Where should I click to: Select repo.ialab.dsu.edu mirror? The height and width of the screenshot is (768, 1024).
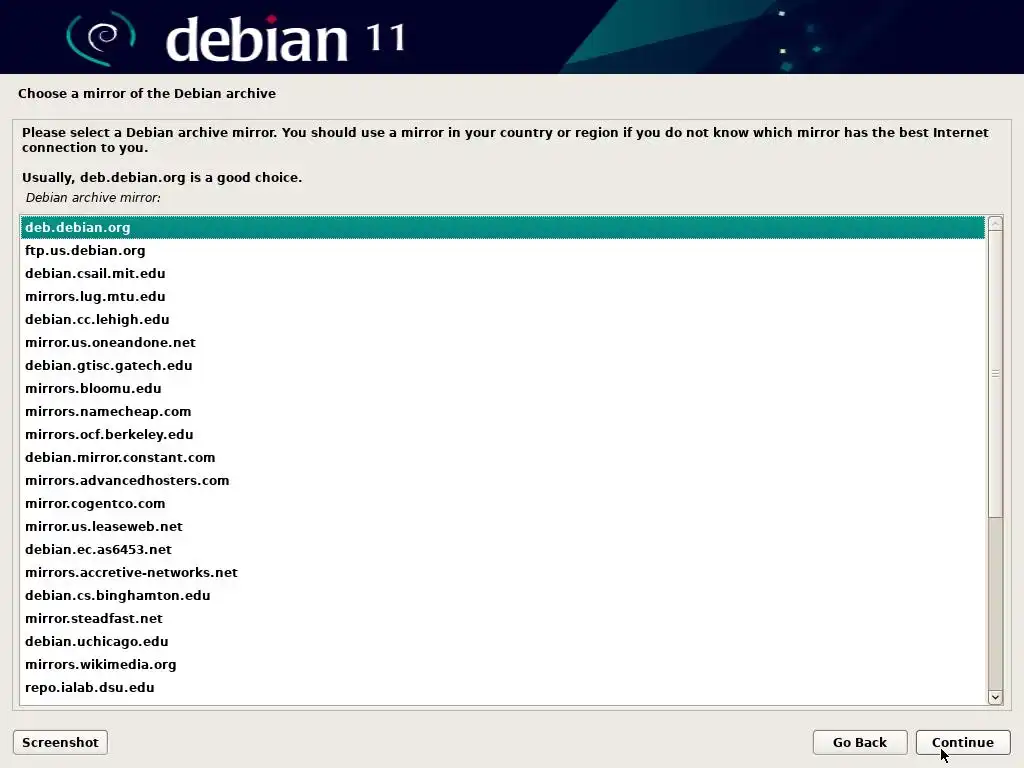[x=502, y=687]
